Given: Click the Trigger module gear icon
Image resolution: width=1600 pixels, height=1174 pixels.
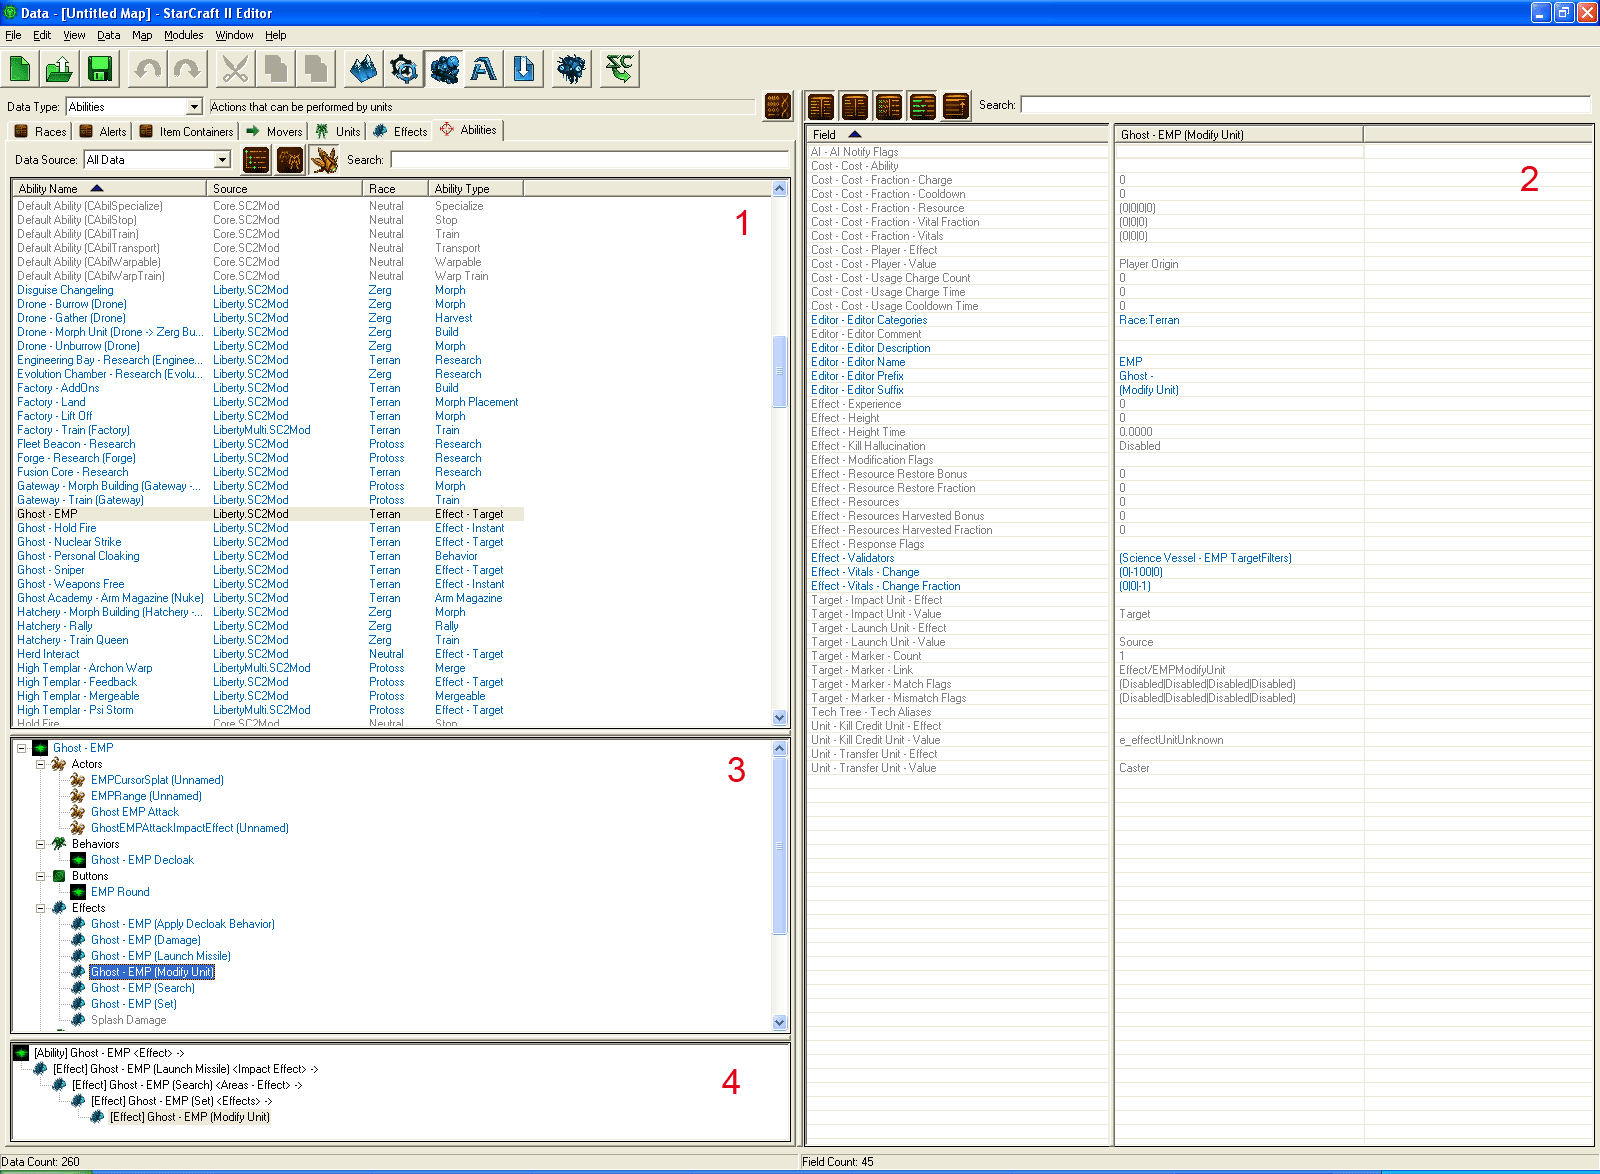Looking at the screenshot, I should tap(404, 69).
